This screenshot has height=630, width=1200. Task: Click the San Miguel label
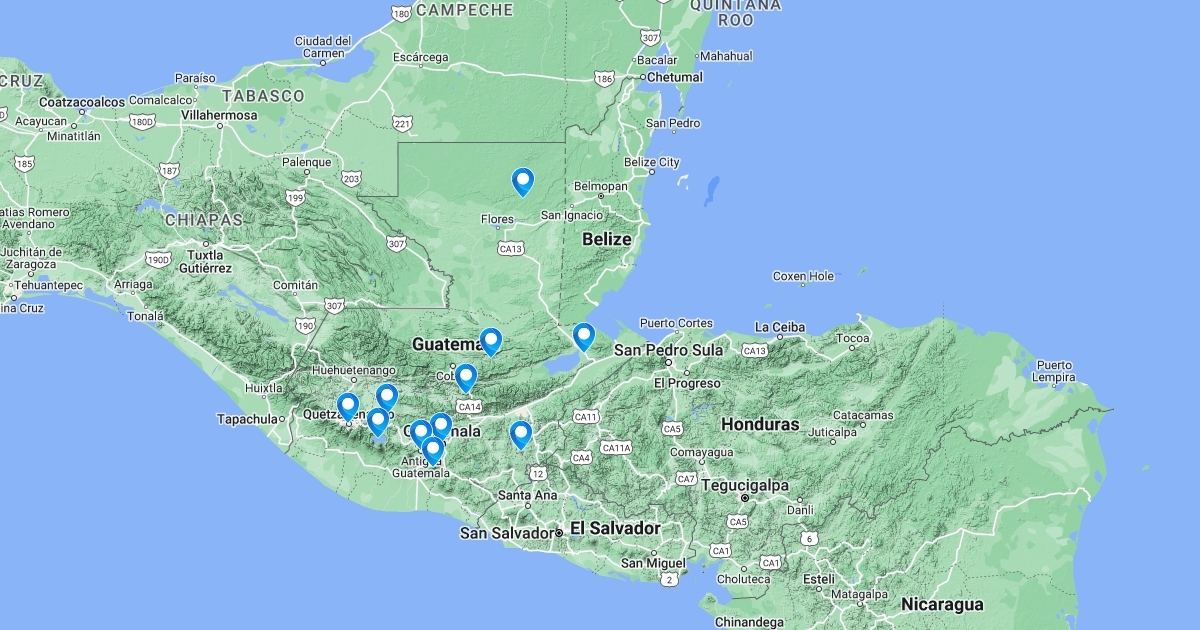click(x=652, y=563)
